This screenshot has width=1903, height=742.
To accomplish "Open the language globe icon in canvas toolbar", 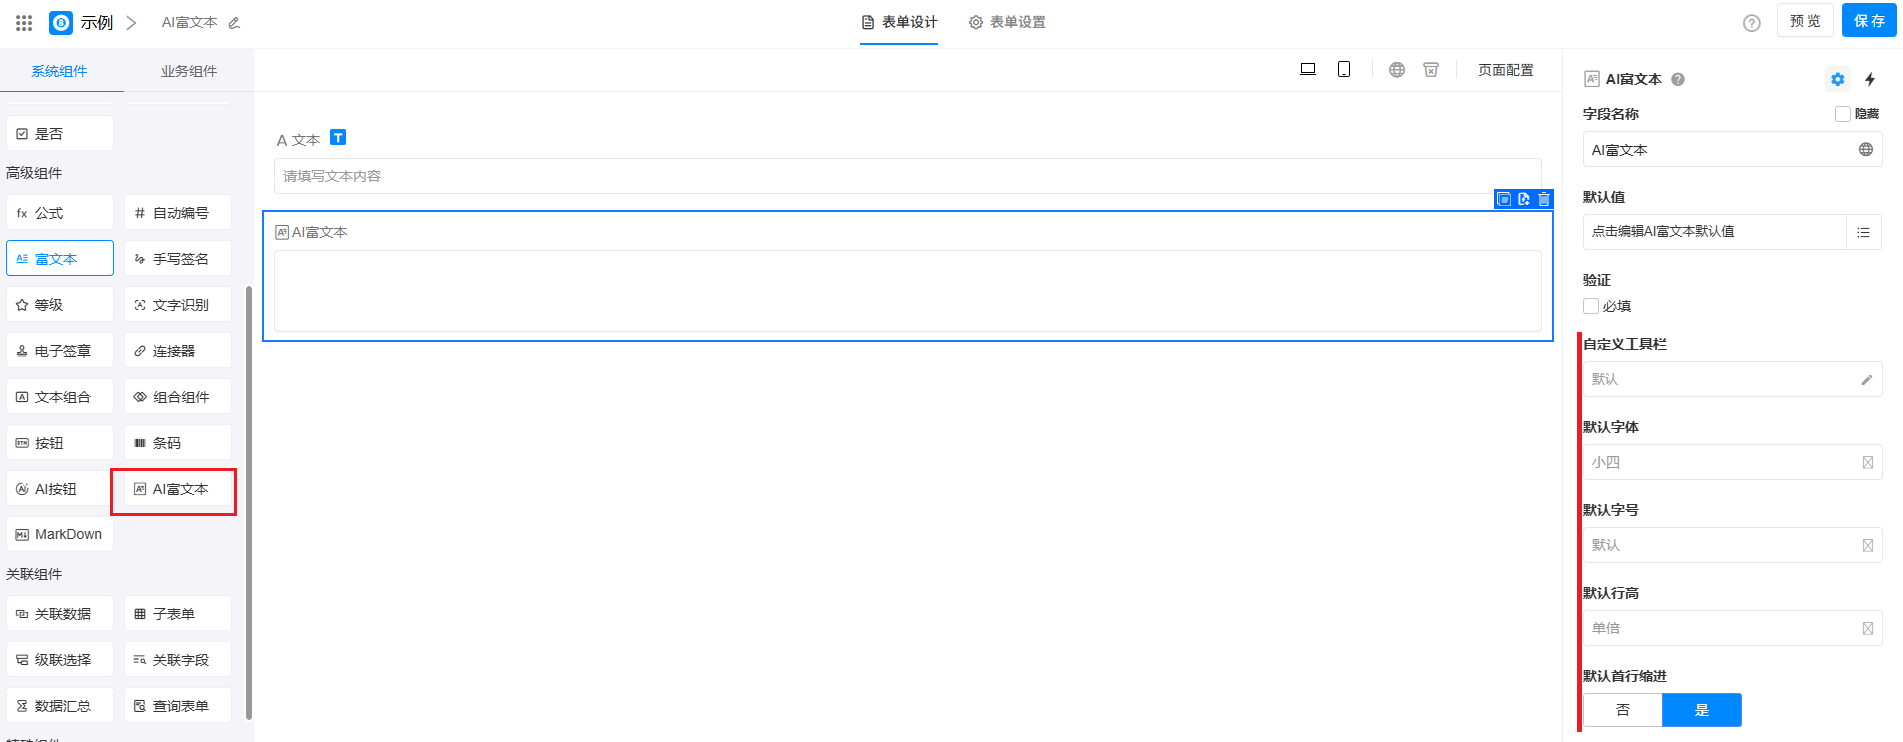I will (x=1397, y=70).
